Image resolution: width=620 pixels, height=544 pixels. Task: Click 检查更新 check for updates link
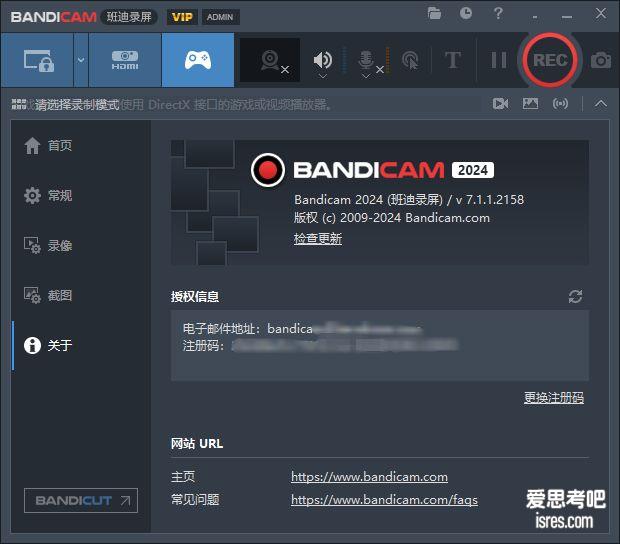318,238
